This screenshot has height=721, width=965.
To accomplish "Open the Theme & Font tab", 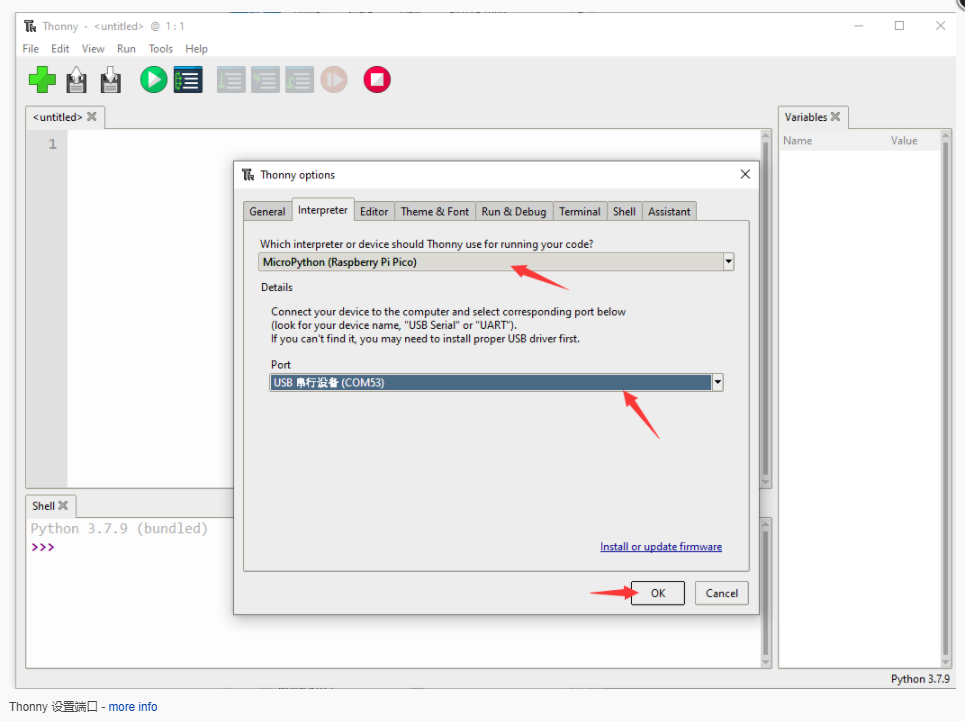I will click(x=434, y=211).
